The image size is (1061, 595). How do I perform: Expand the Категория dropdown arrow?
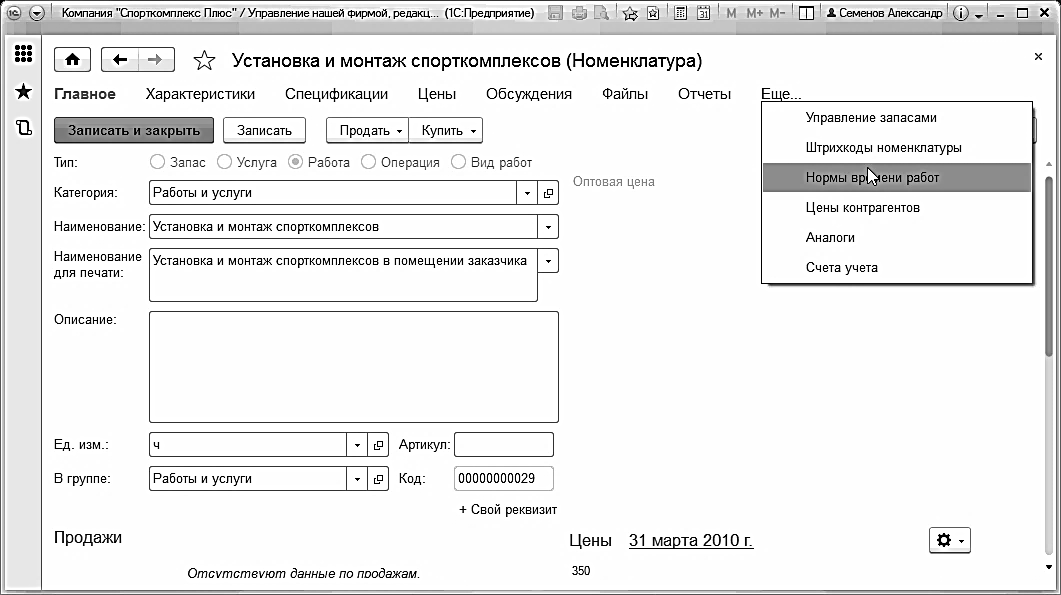[527, 193]
